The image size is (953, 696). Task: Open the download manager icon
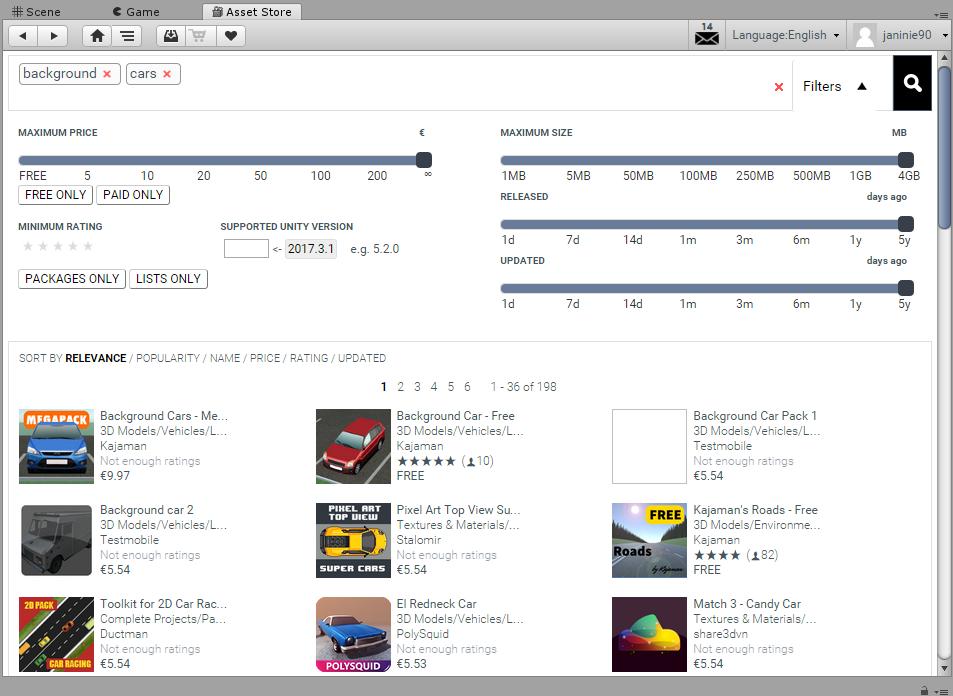[x=171, y=36]
